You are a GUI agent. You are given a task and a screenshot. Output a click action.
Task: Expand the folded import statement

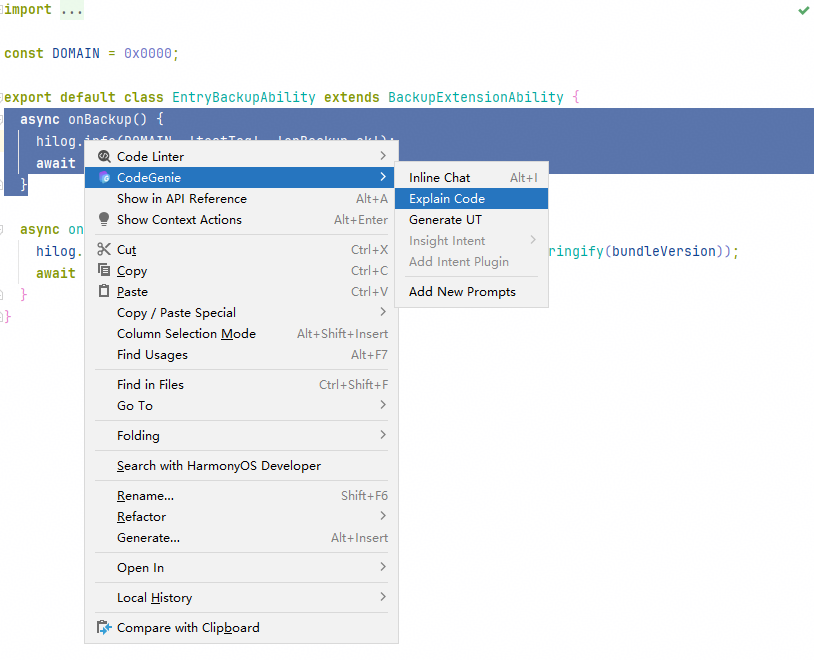click(70, 10)
